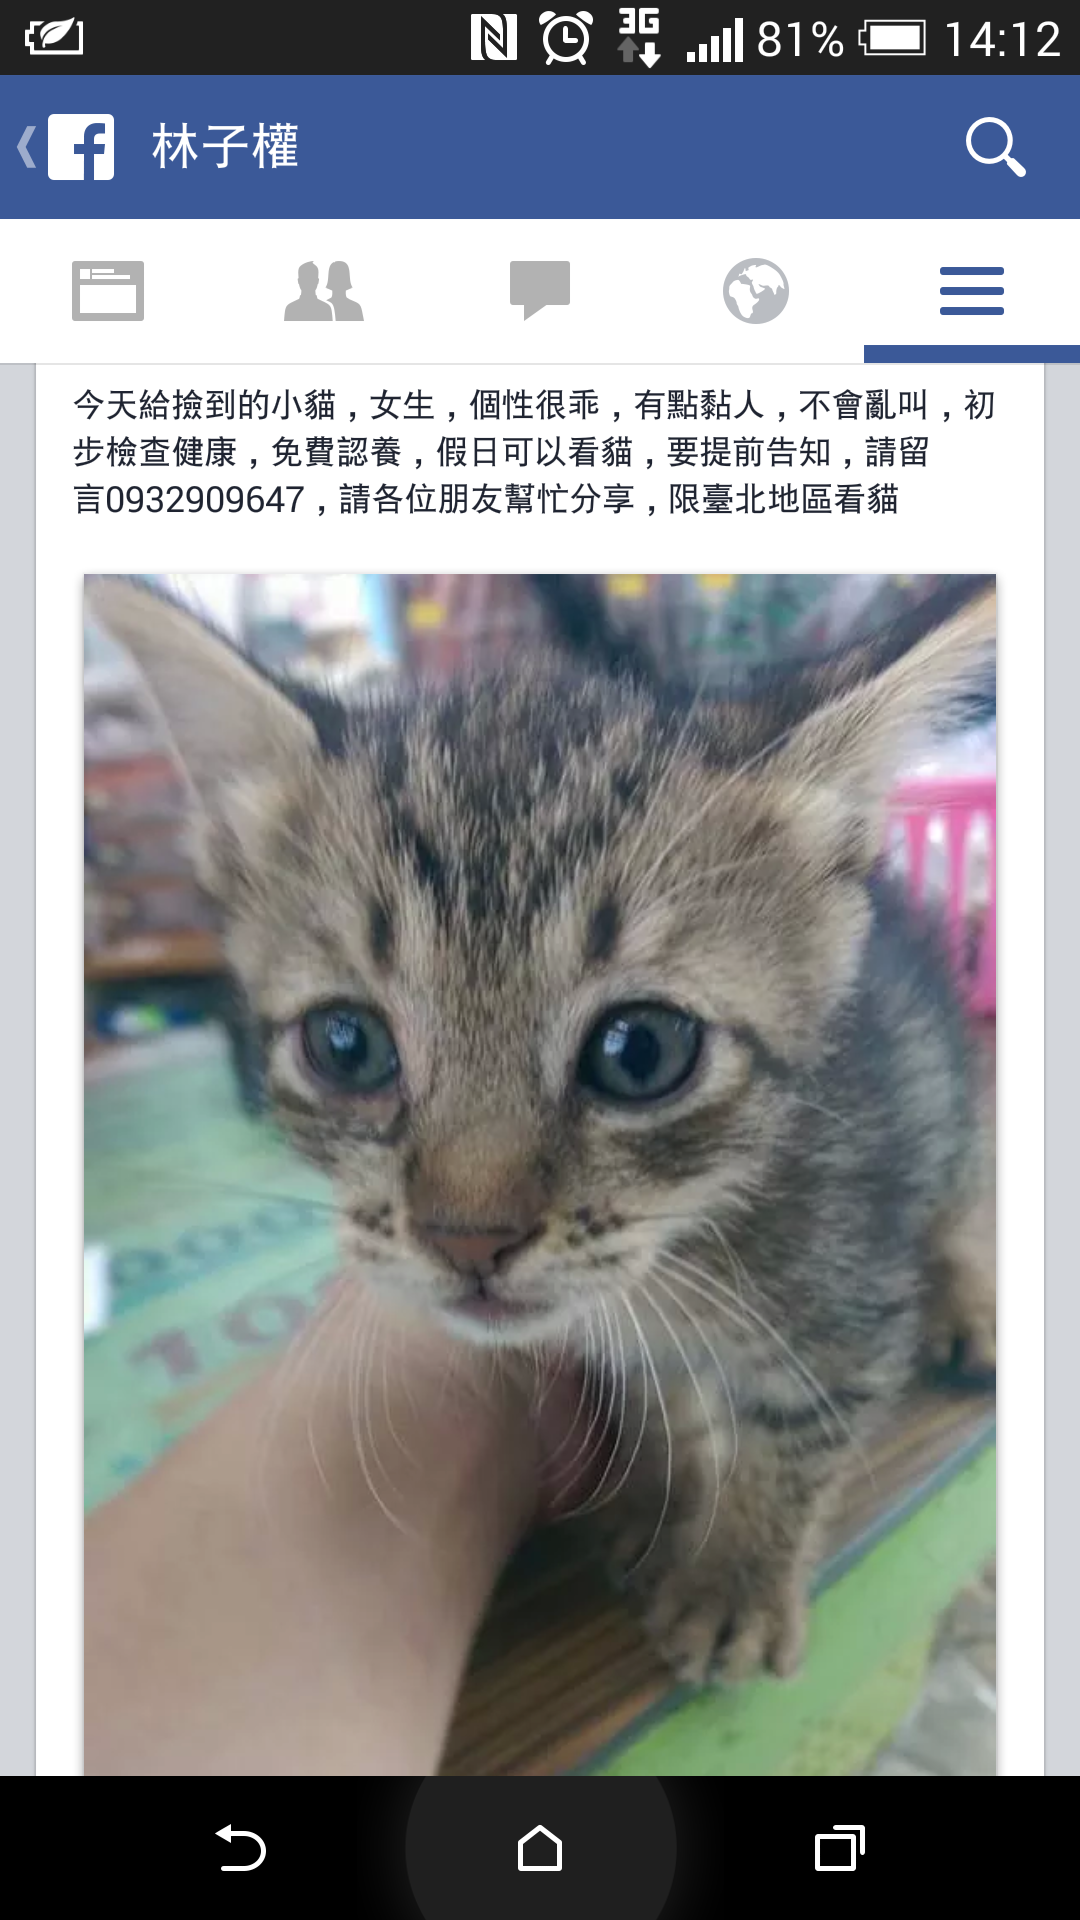Open the Messages speech bubble tab
This screenshot has height=1920, width=1080.
(540, 291)
